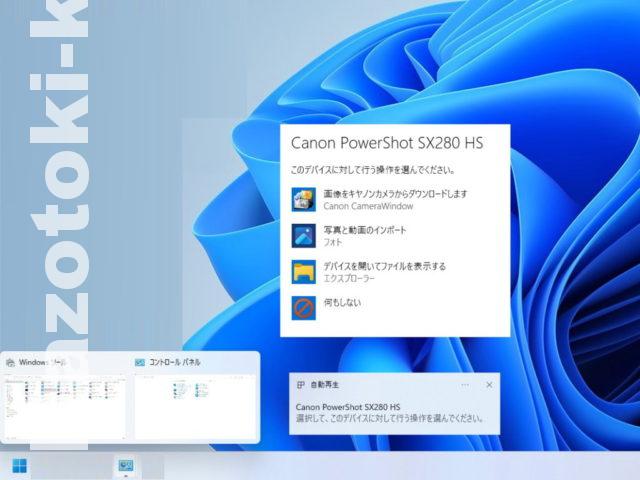Image resolution: width=640 pixels, height=480 pixels.
Task: Click the Canon CameraWindow download icon
Action: tap(303, 199)
